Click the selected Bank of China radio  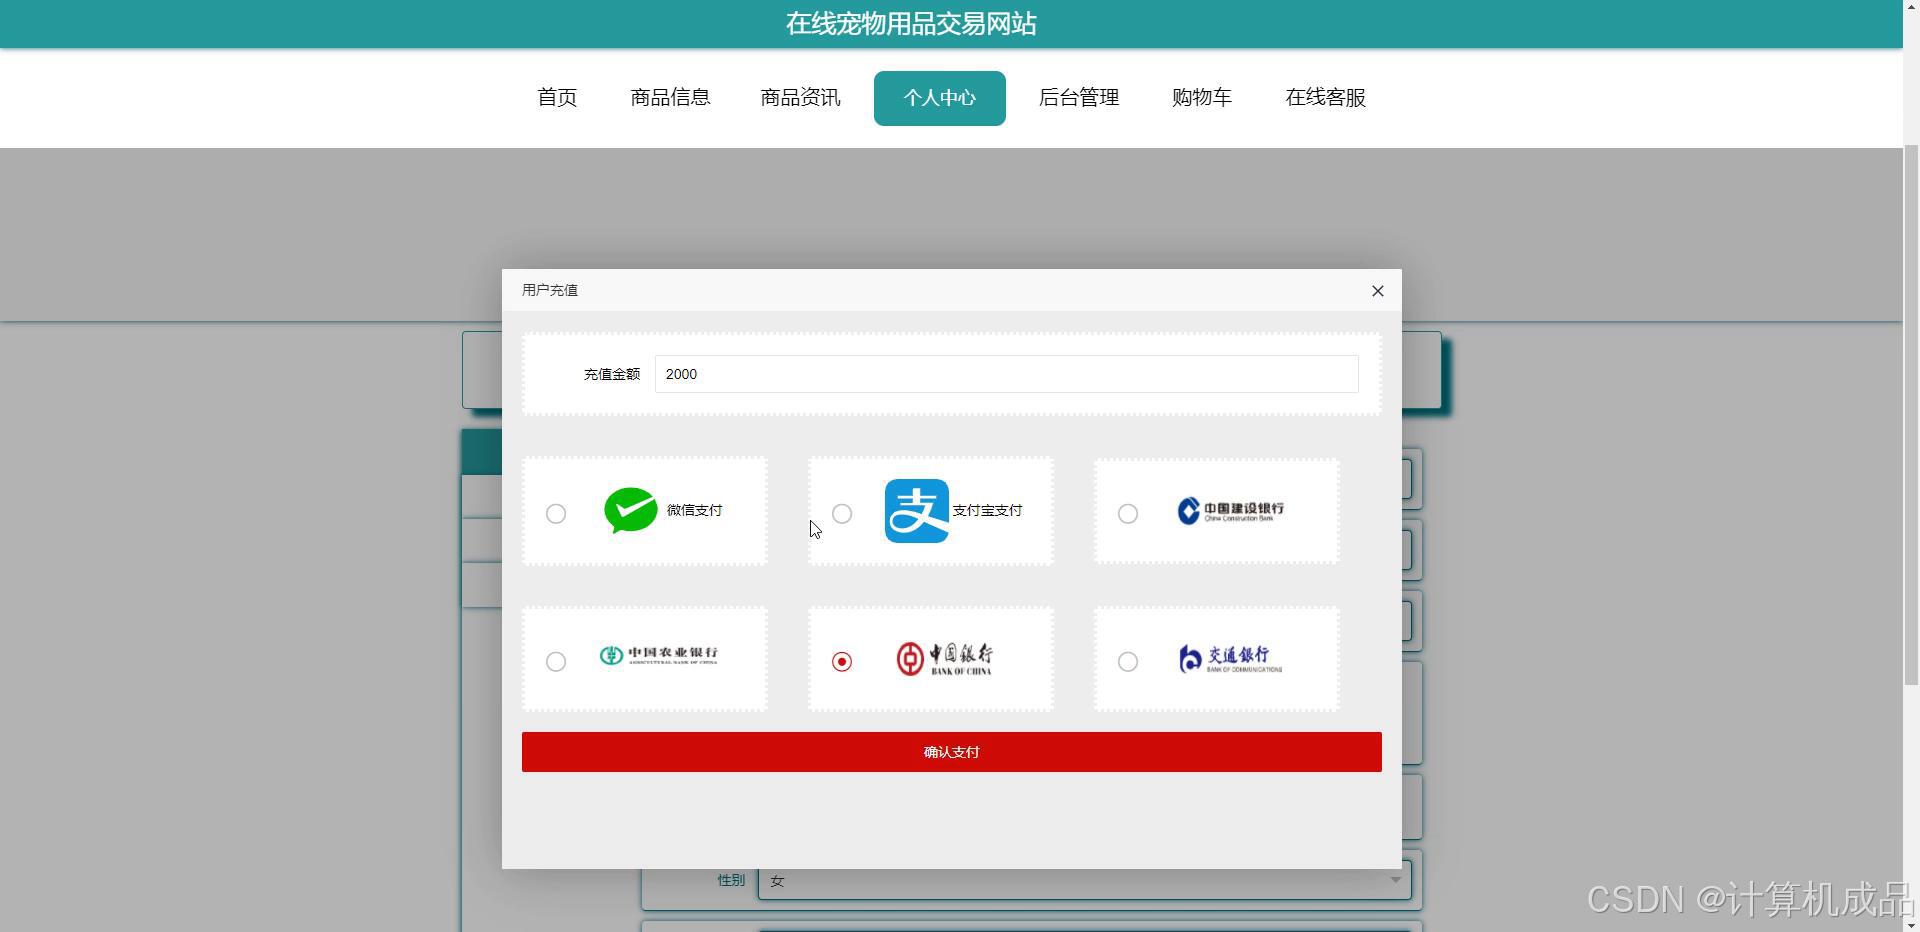pyautogui.click(x=842, y=662)
